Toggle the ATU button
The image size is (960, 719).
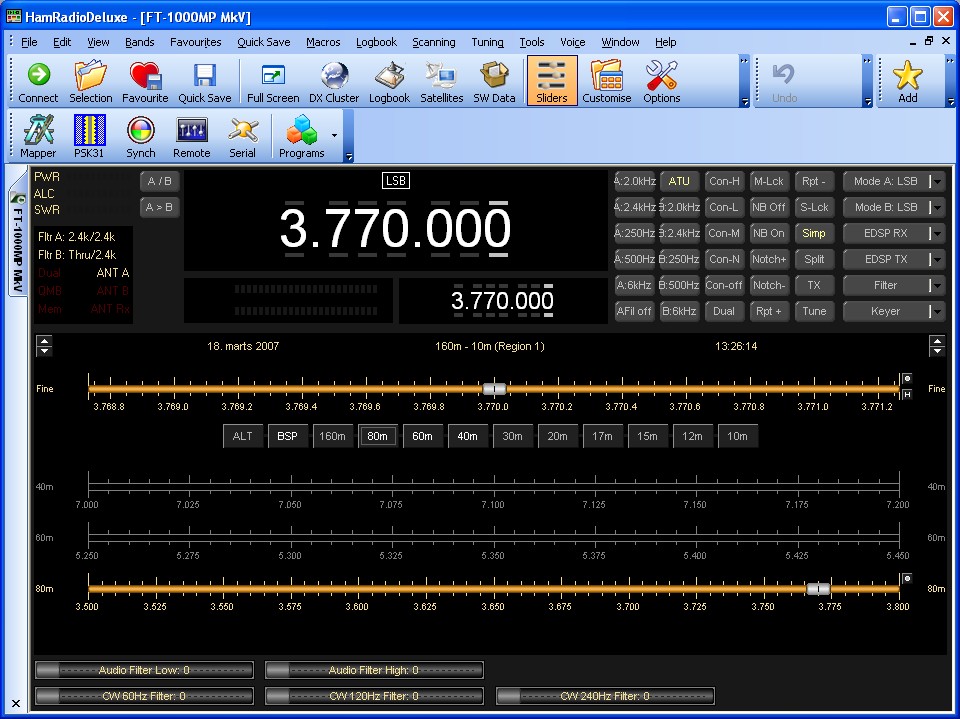coord(679,181)
